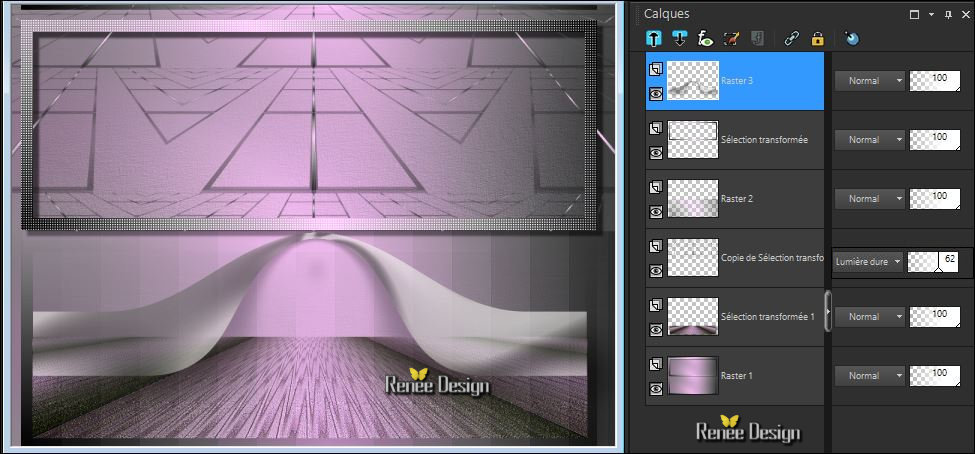
Task: Click the layer type icon of Sélection transformée
Action: [655, 129]
